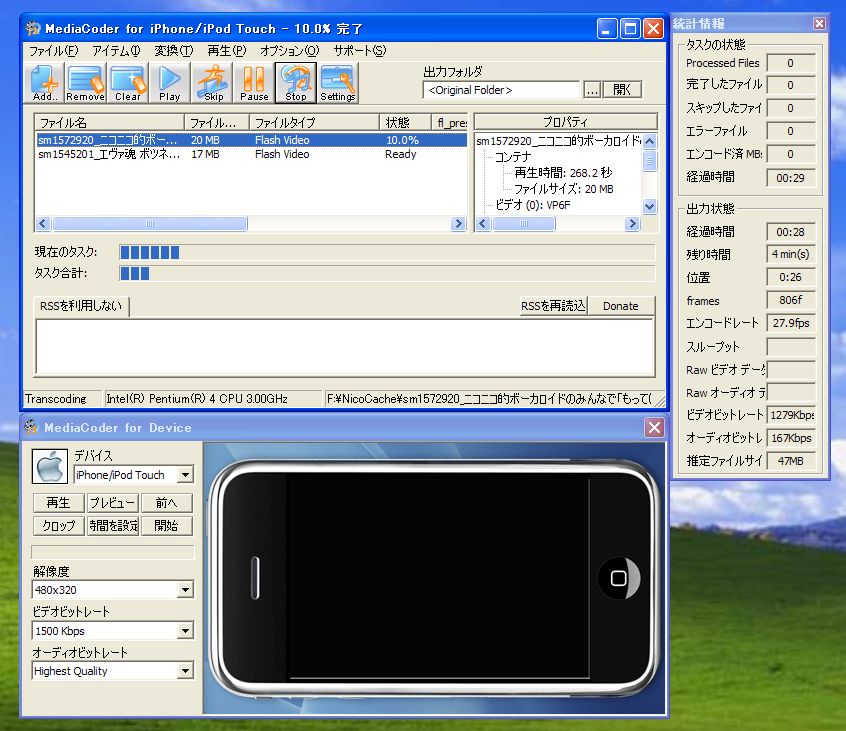Open the オプション(O) menu
The image size is (846, 731).
pos(289,51)
